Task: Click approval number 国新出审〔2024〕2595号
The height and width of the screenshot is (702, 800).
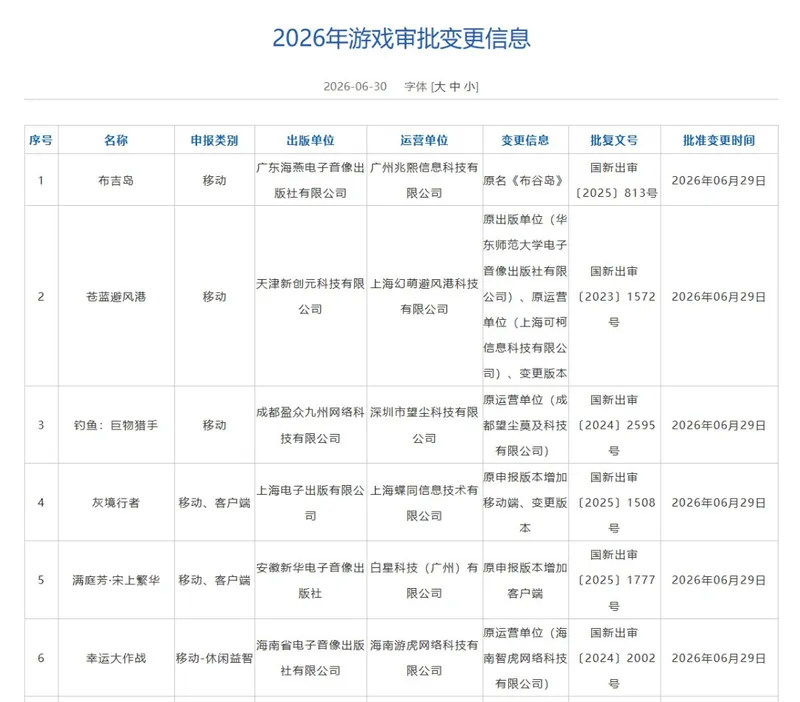Action: click(616, 425)
